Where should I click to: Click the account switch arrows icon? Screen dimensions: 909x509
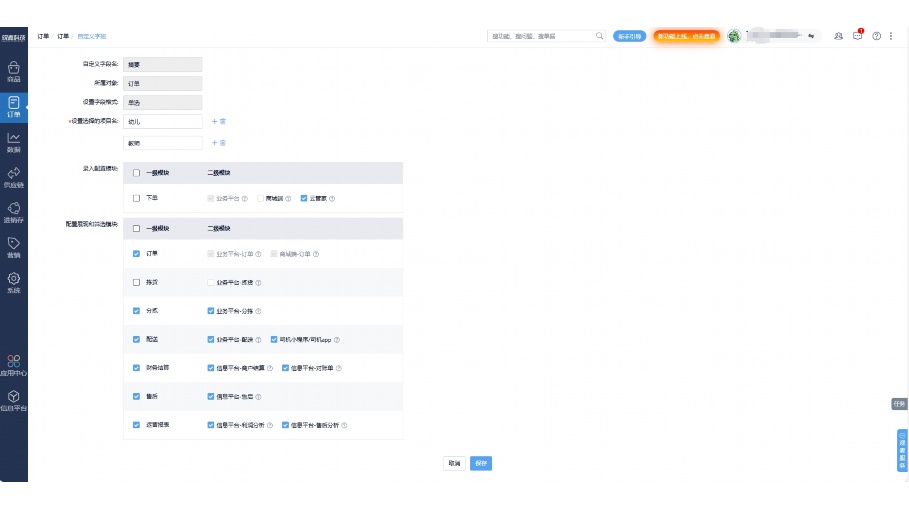click(x=811, y=36)
